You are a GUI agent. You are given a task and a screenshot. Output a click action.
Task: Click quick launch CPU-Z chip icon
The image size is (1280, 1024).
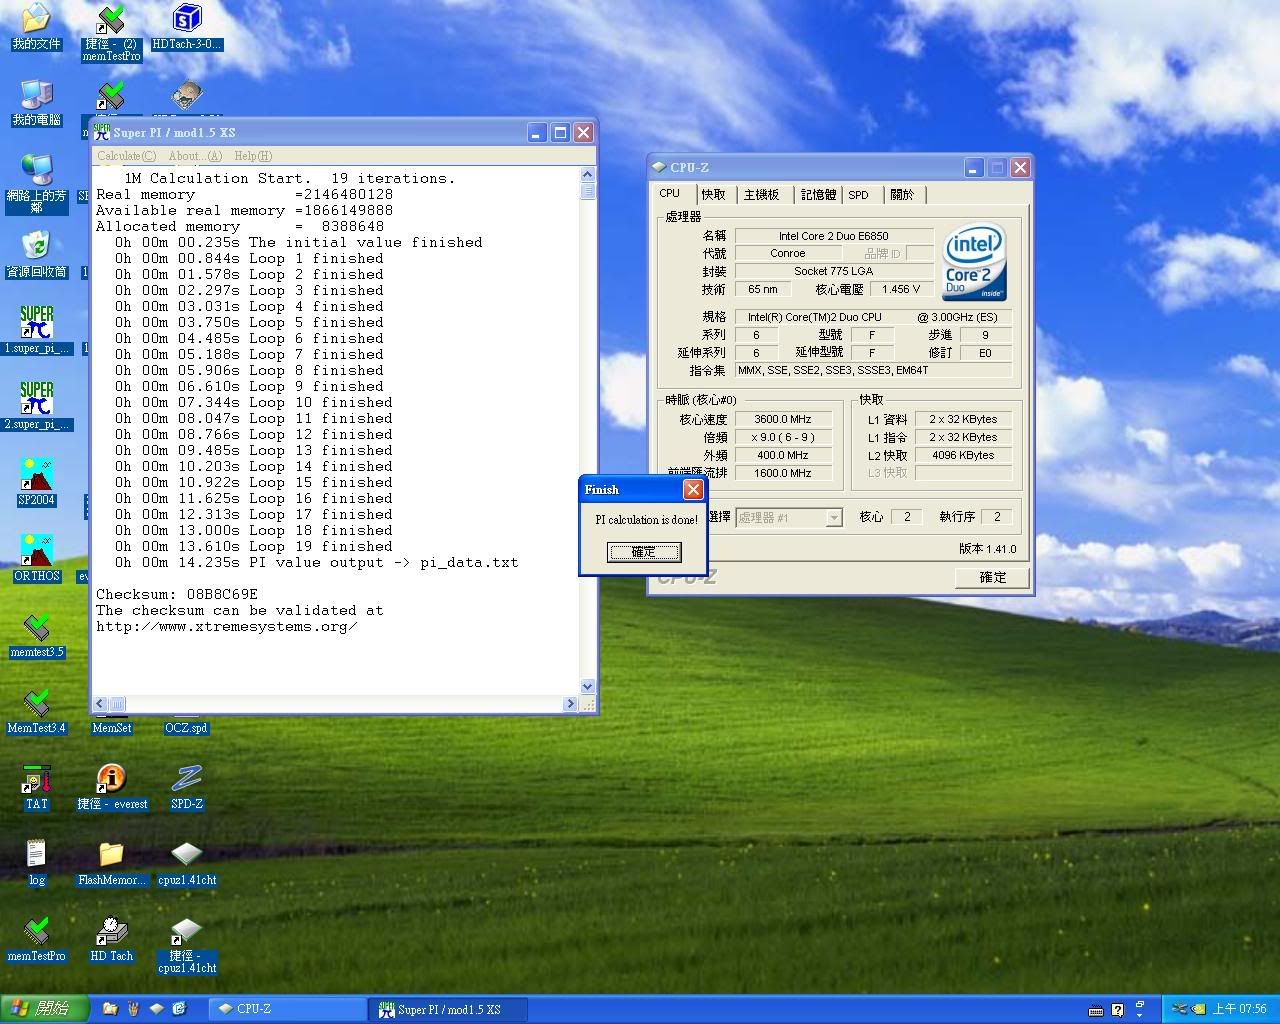pyautogui.click(x=156, y=1009)
